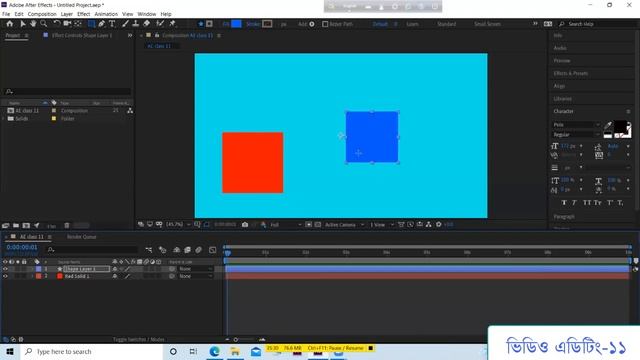Open the Animation menu
Image resolution: width=640 pixels, height=360 pixels.
106,14
